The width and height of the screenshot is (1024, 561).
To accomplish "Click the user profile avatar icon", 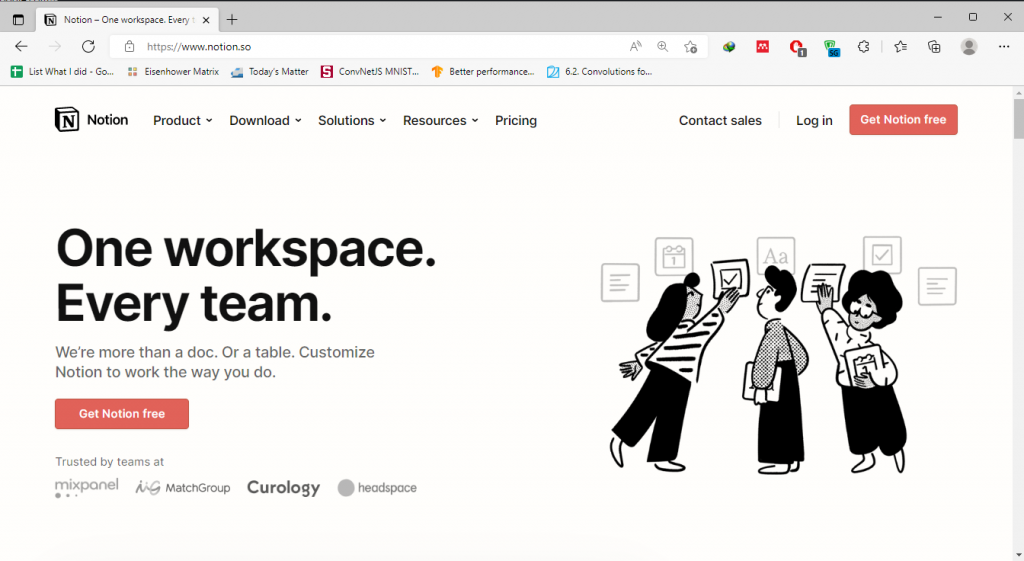I will (x=968, y=46).
